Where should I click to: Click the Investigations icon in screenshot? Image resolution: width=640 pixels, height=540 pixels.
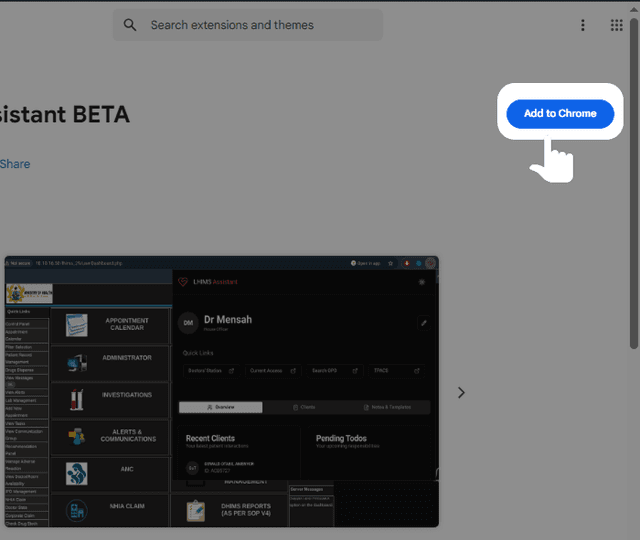[77, 399]
